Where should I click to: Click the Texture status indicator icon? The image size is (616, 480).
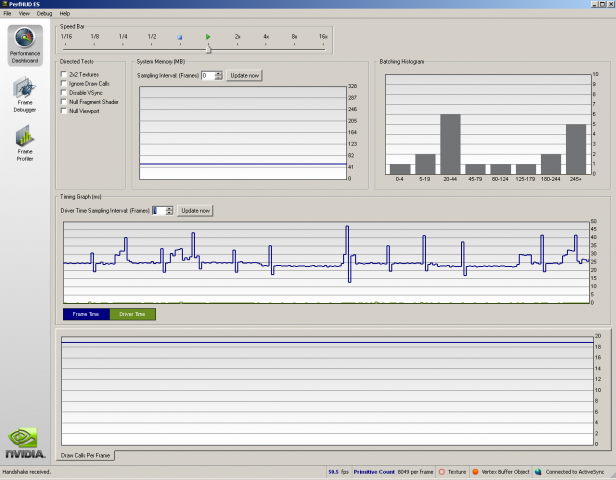click(x=442, y=471)
